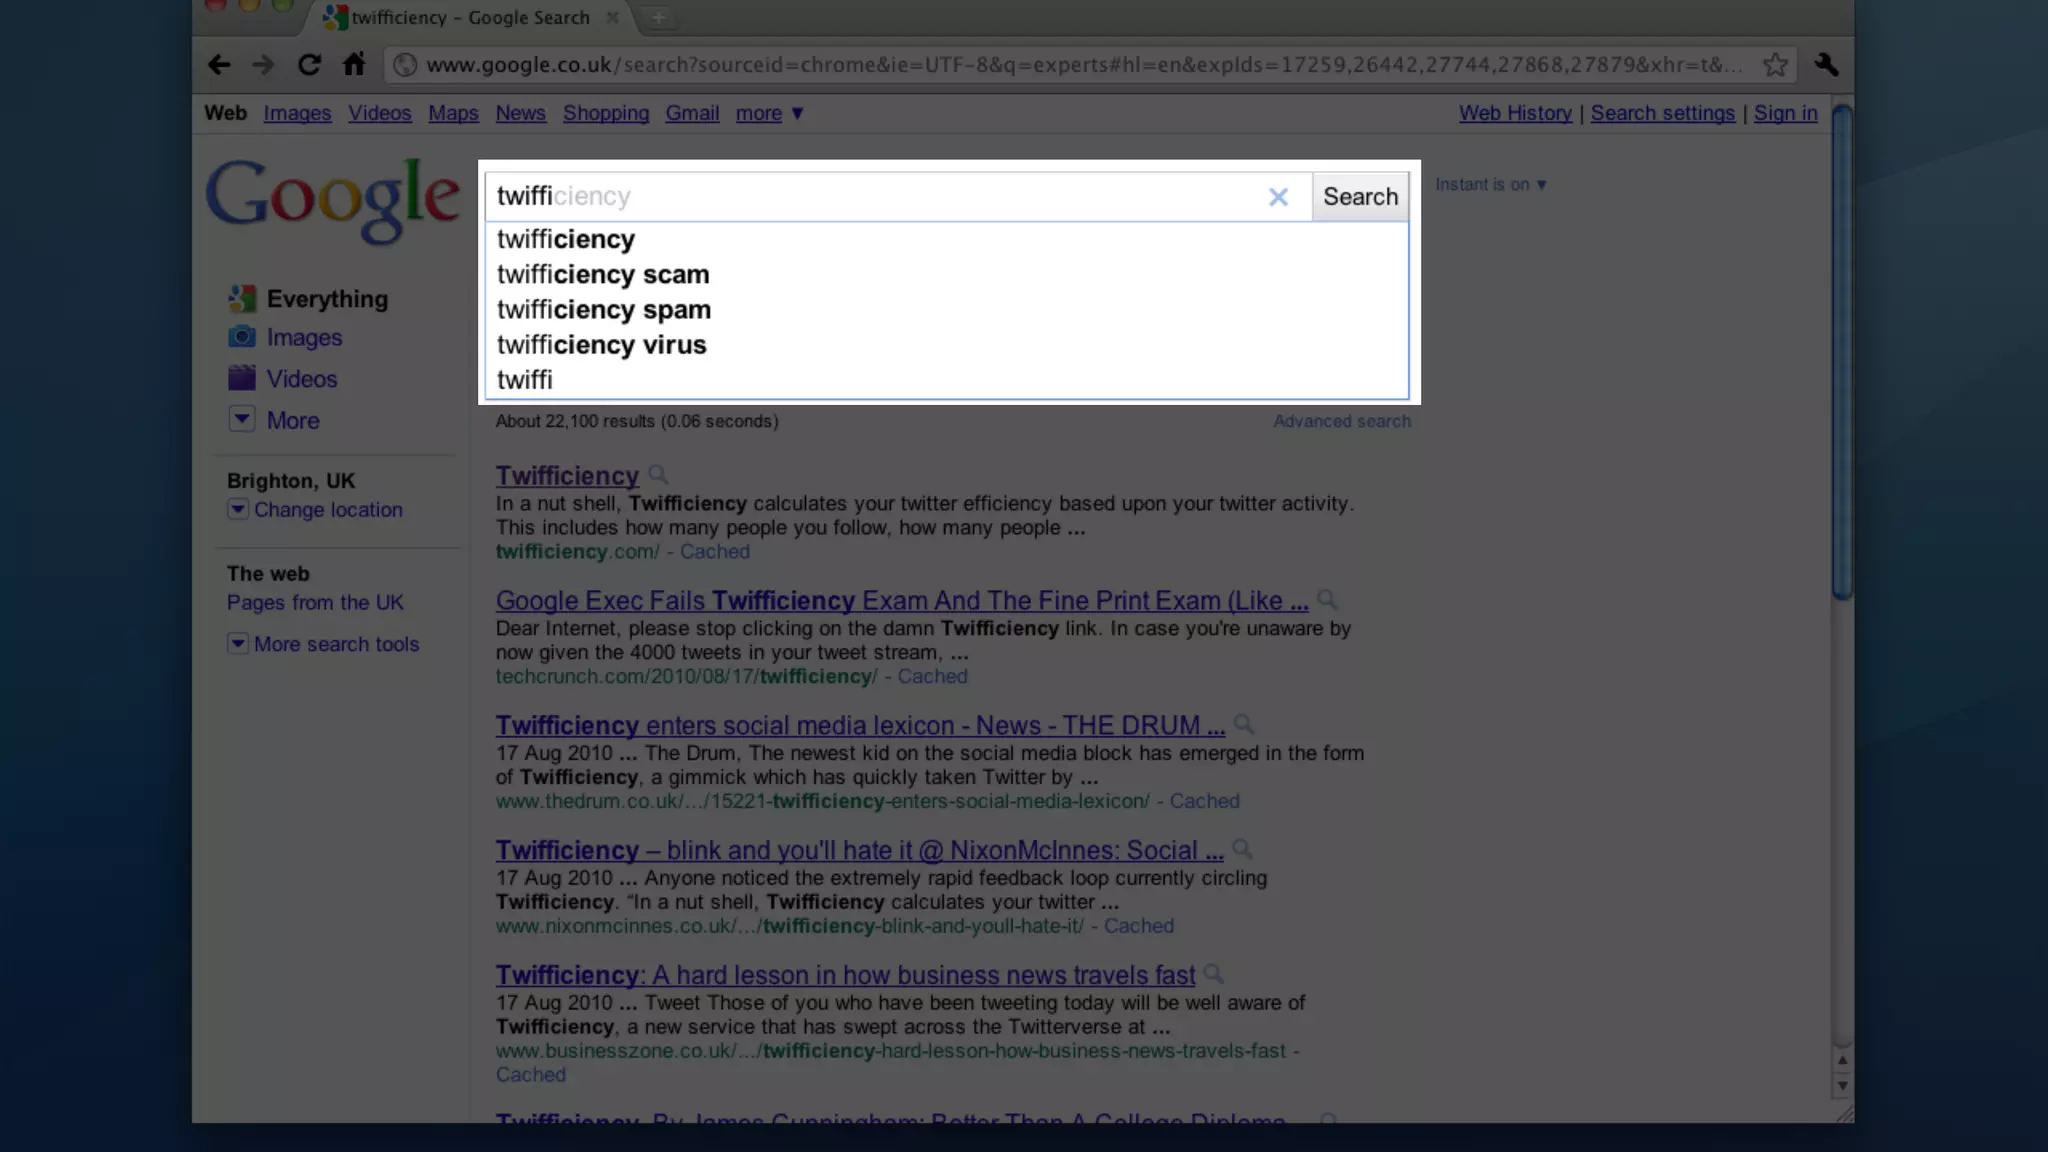Bookmark this page with the star icon
The width and height of the screenshot is (2048, 1152).
[x=1775, y=65]
